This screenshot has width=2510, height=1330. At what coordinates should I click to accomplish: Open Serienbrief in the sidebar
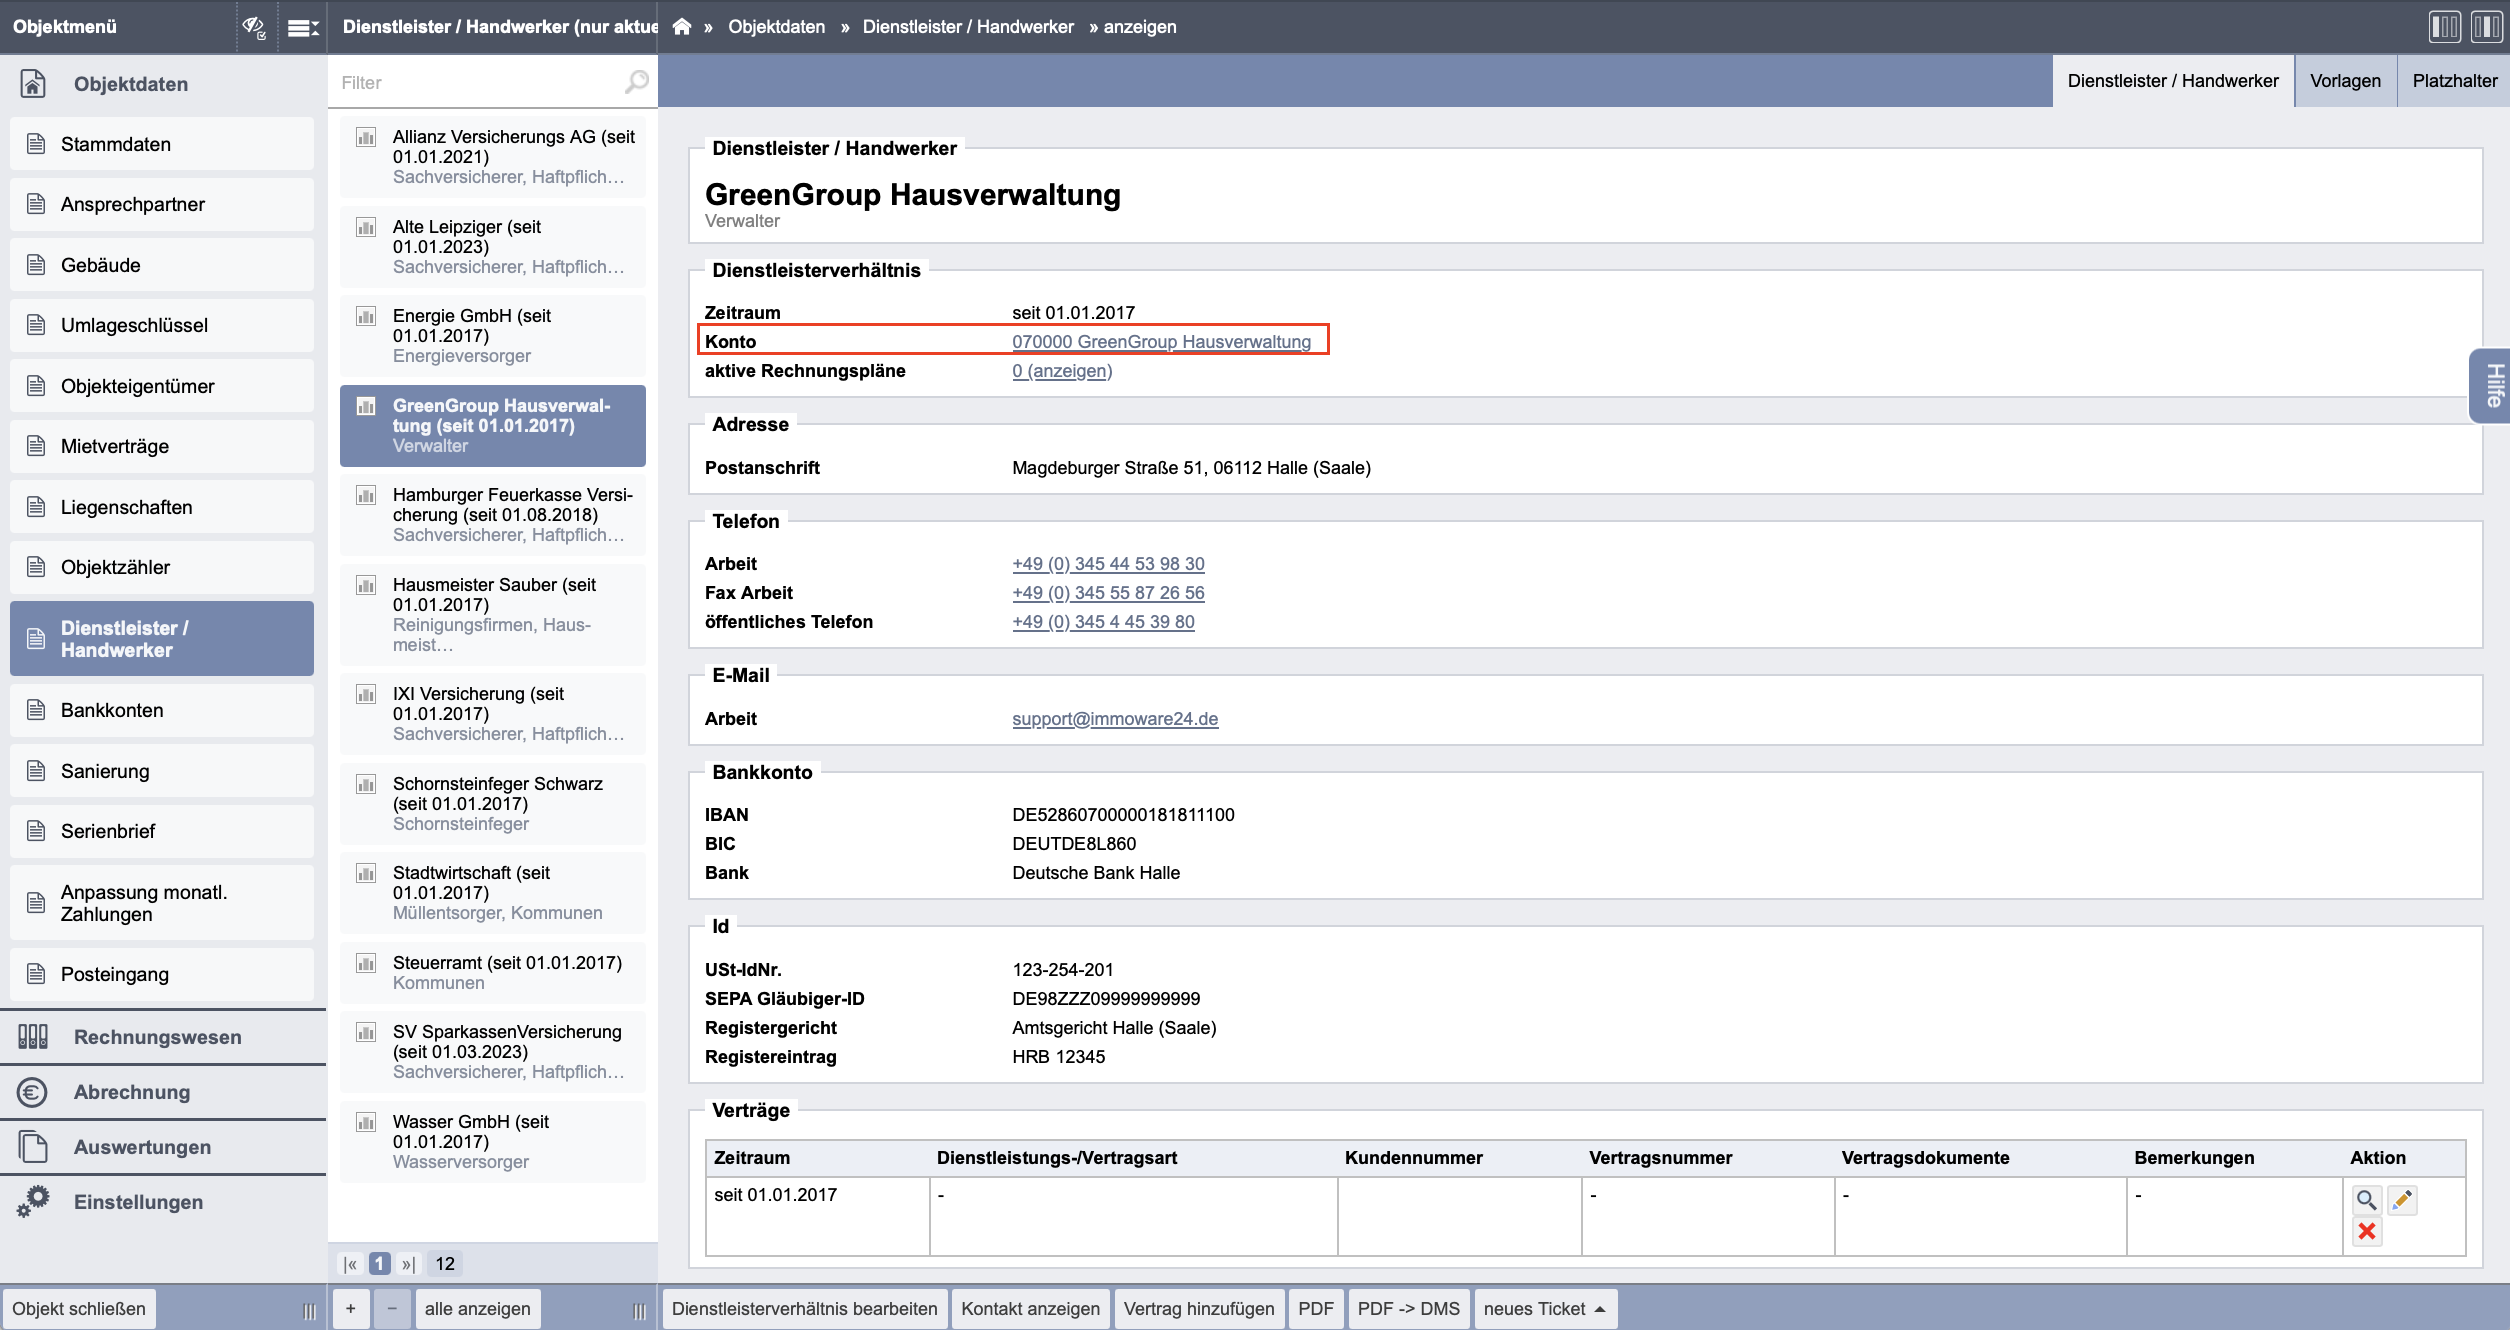(162, 831)
